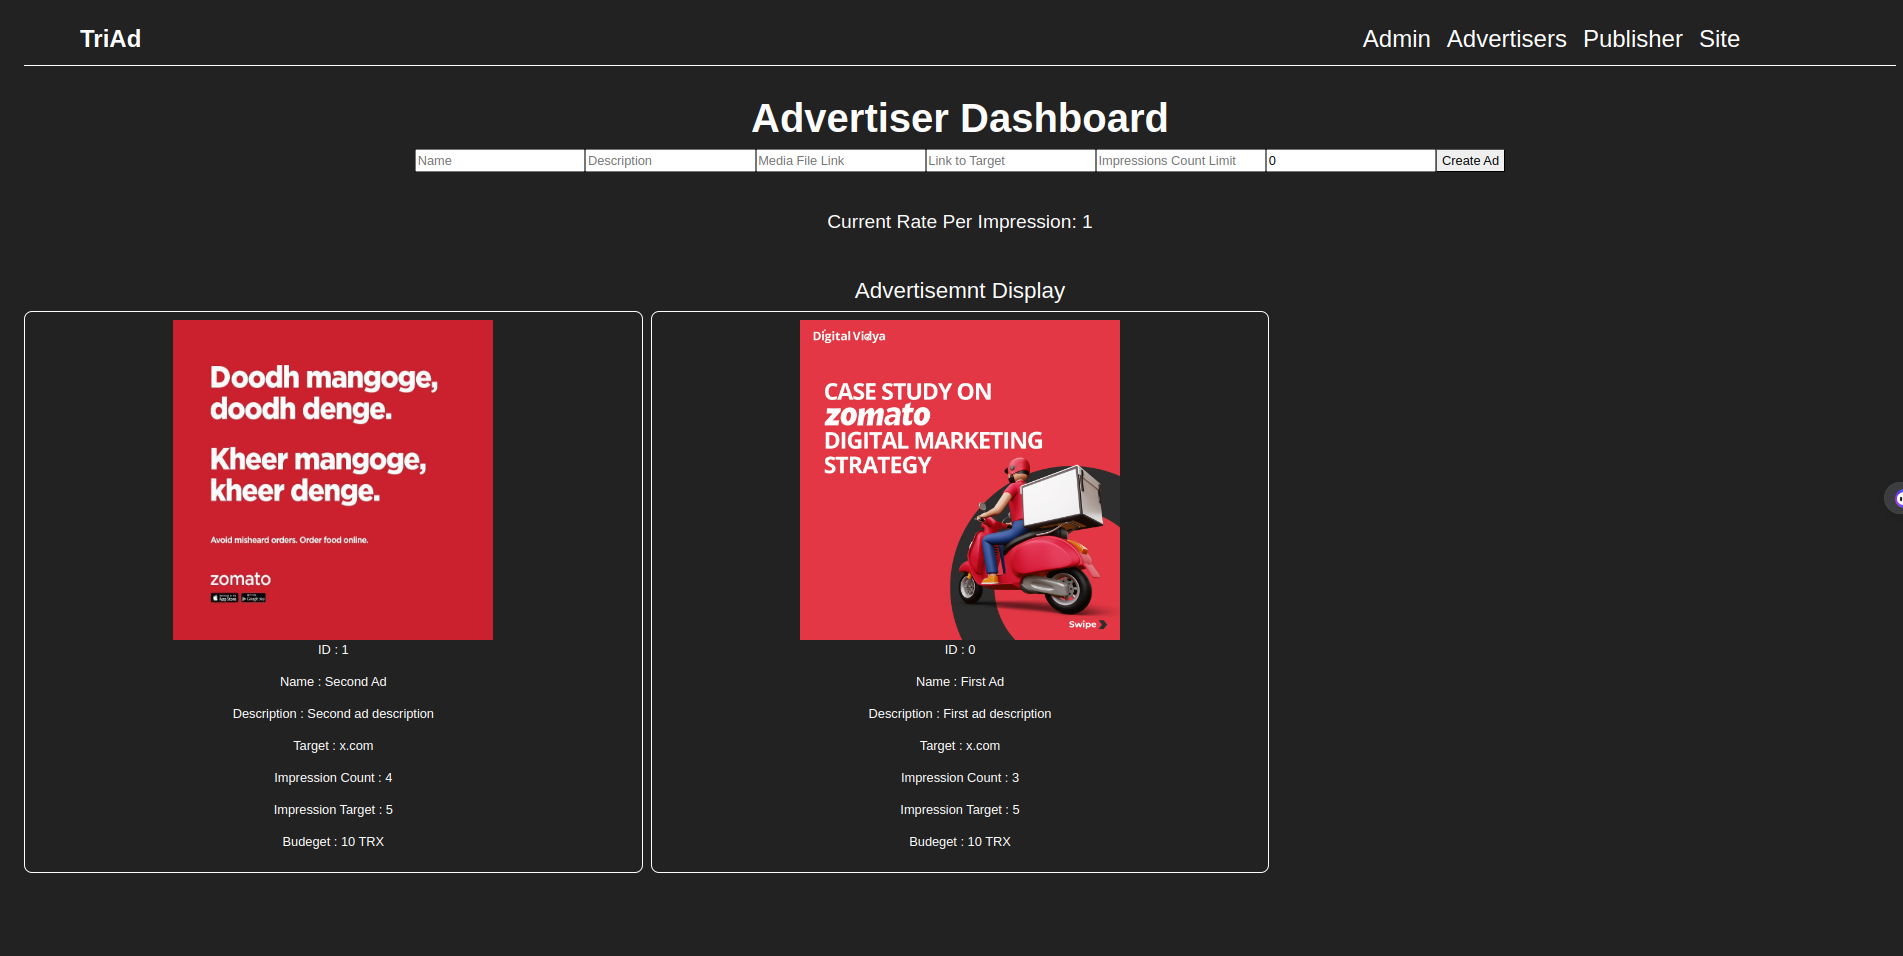
Task: Select the 'ID : 0' text
Action: (x=960, y=650)
